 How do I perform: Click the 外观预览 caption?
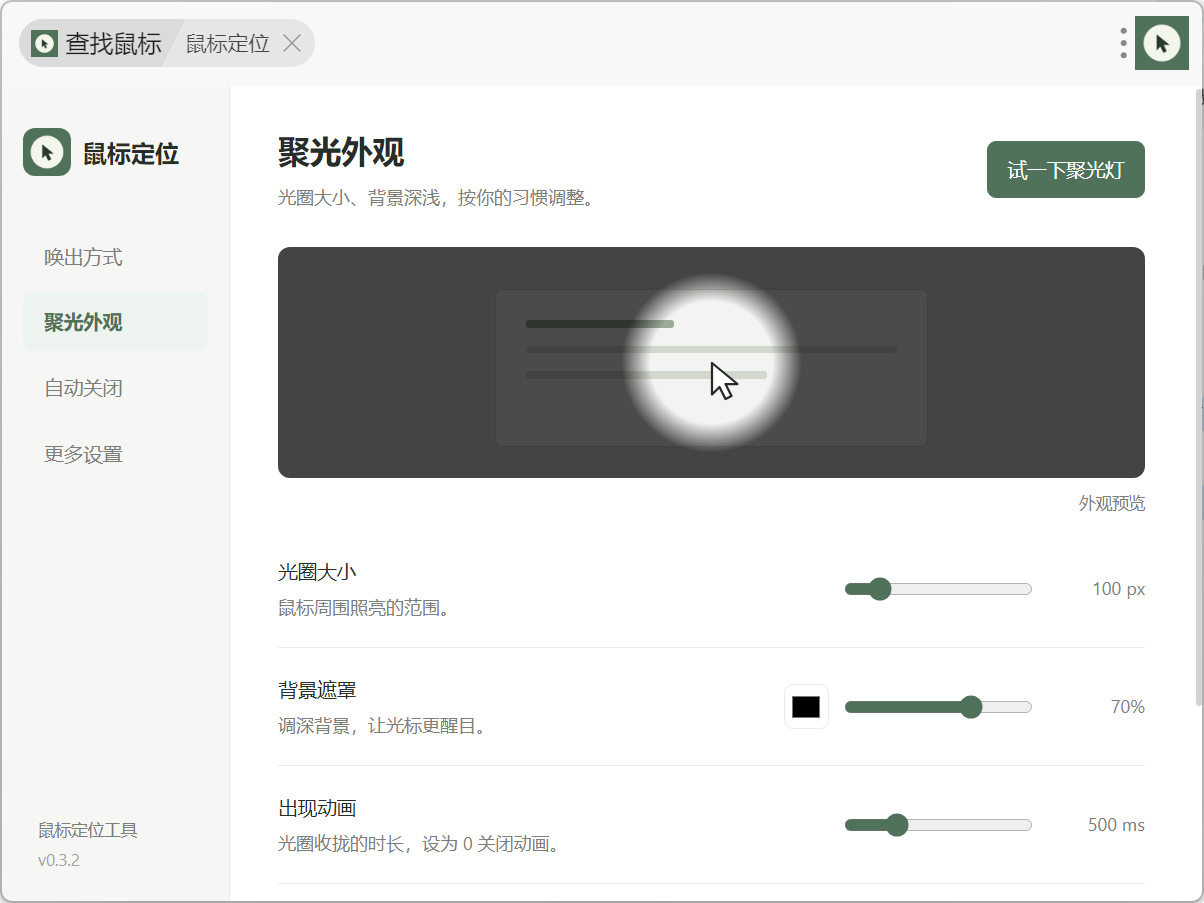[x=1112, y=503]
